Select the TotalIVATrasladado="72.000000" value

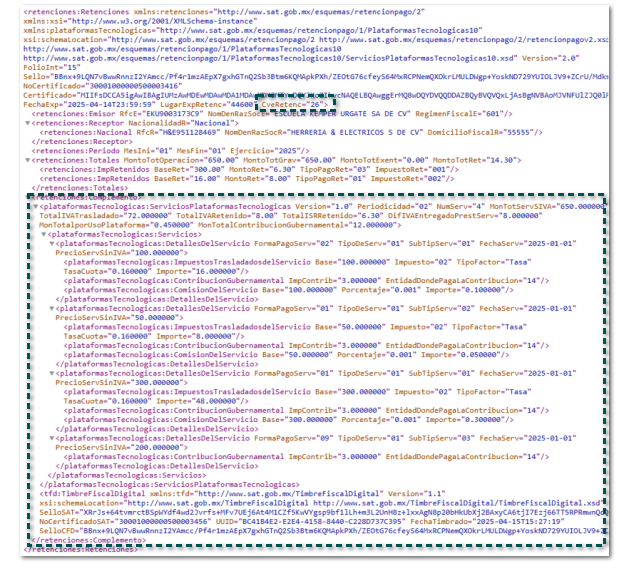coord(105,216)
